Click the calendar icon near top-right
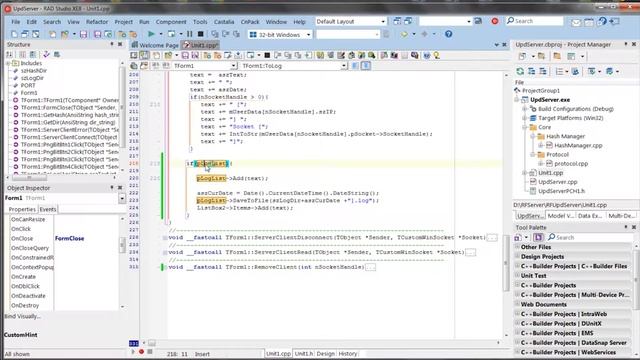The height and width of the screenshot is (360, 640). 589,22
